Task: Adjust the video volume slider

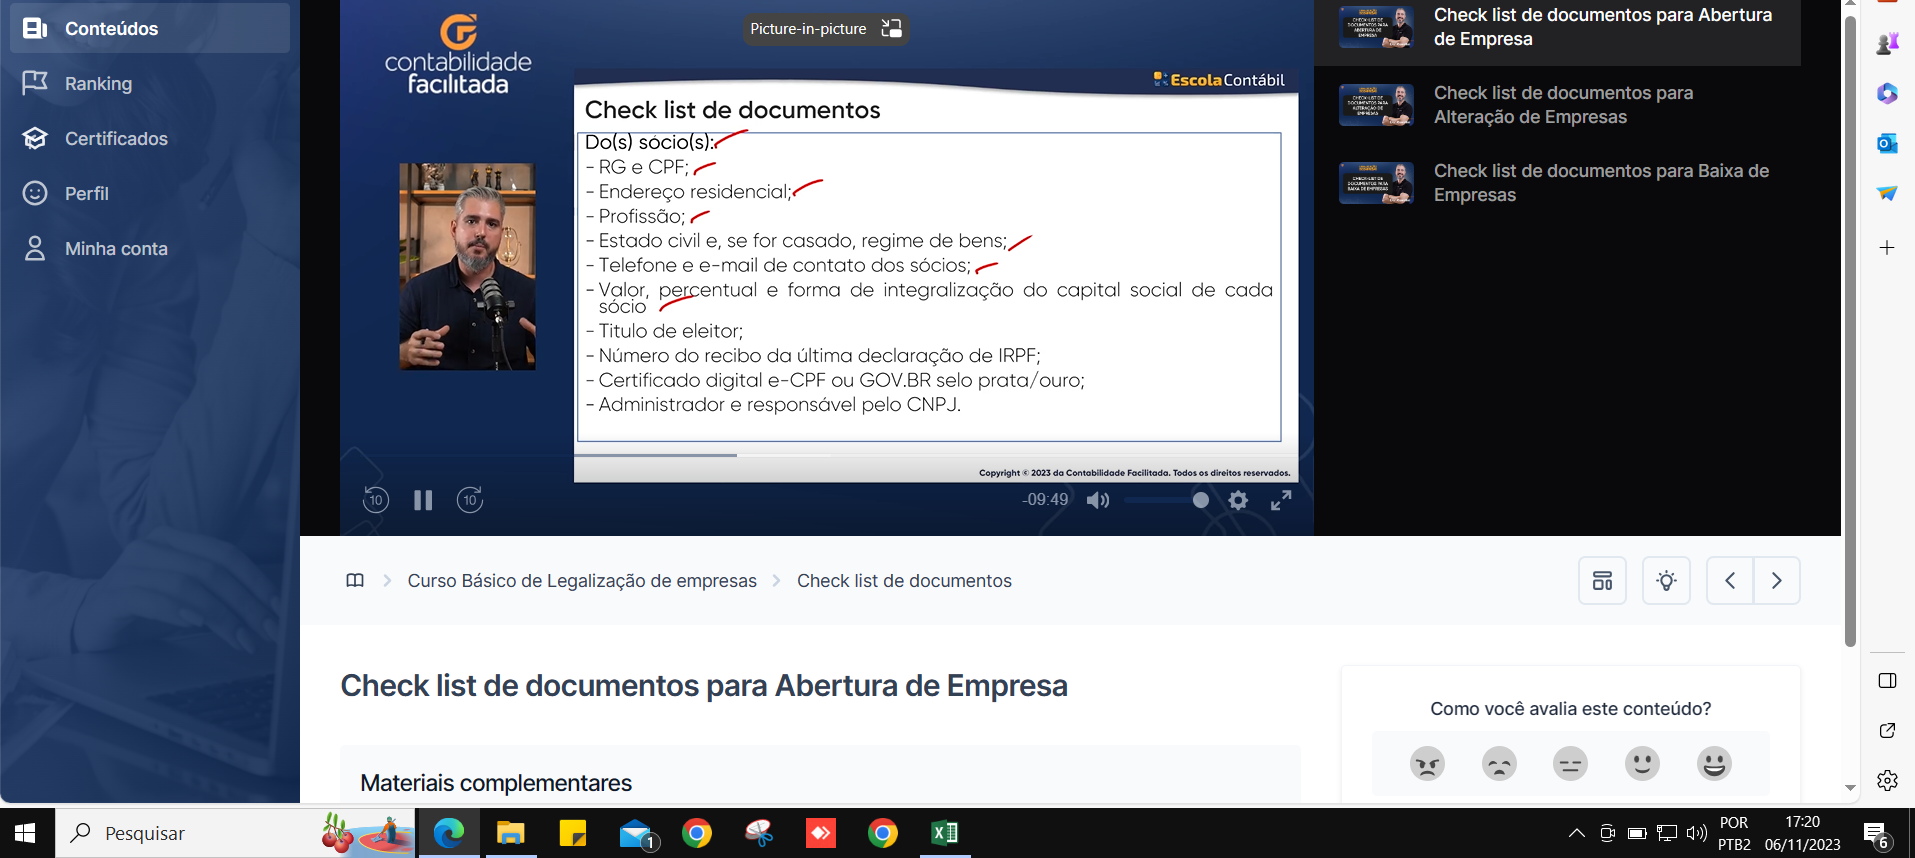Action: click(x=1166, y=500)
